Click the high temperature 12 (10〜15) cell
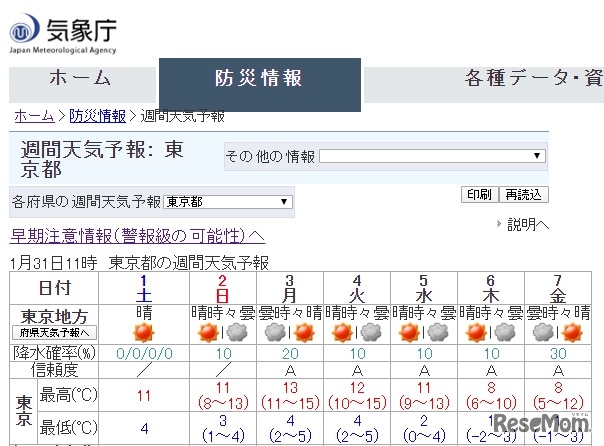 (357, 395)
